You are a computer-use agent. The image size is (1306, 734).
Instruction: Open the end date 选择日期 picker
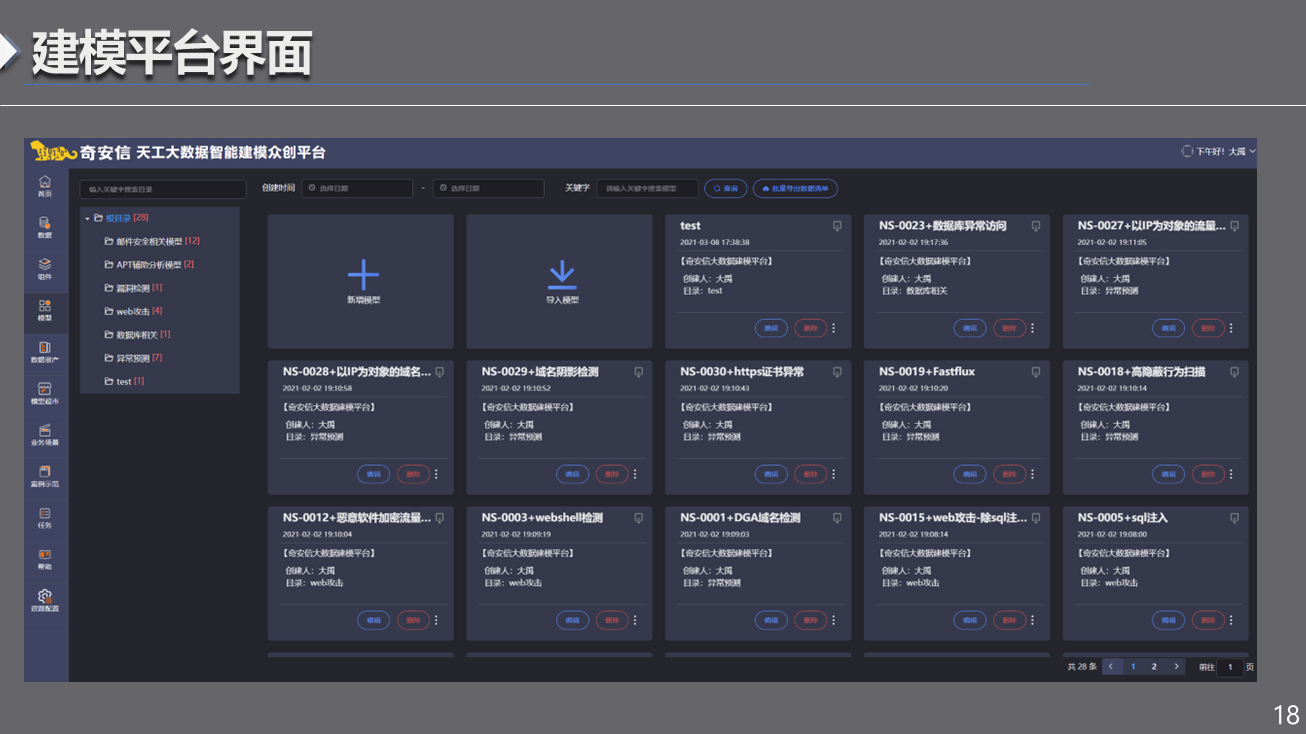488,188
